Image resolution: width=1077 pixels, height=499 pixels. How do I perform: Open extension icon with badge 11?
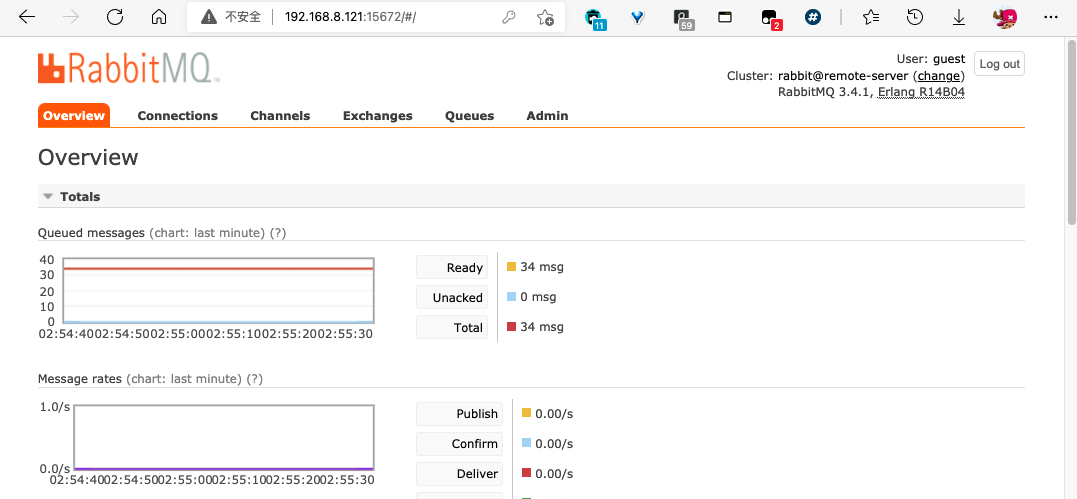tap(595, 19)
